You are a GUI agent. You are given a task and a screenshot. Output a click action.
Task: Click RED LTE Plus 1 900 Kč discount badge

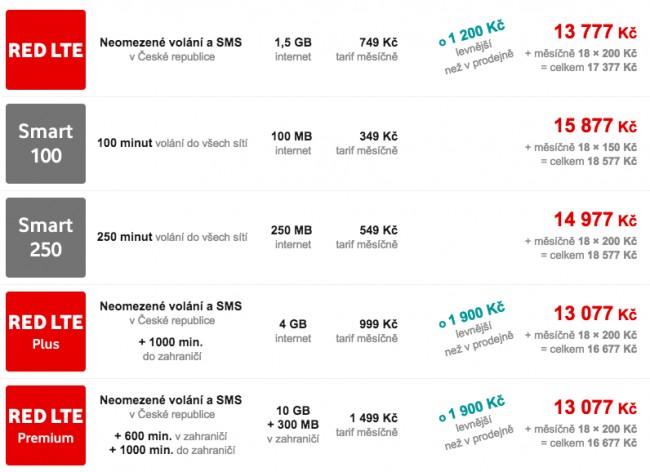coord(475,329)
